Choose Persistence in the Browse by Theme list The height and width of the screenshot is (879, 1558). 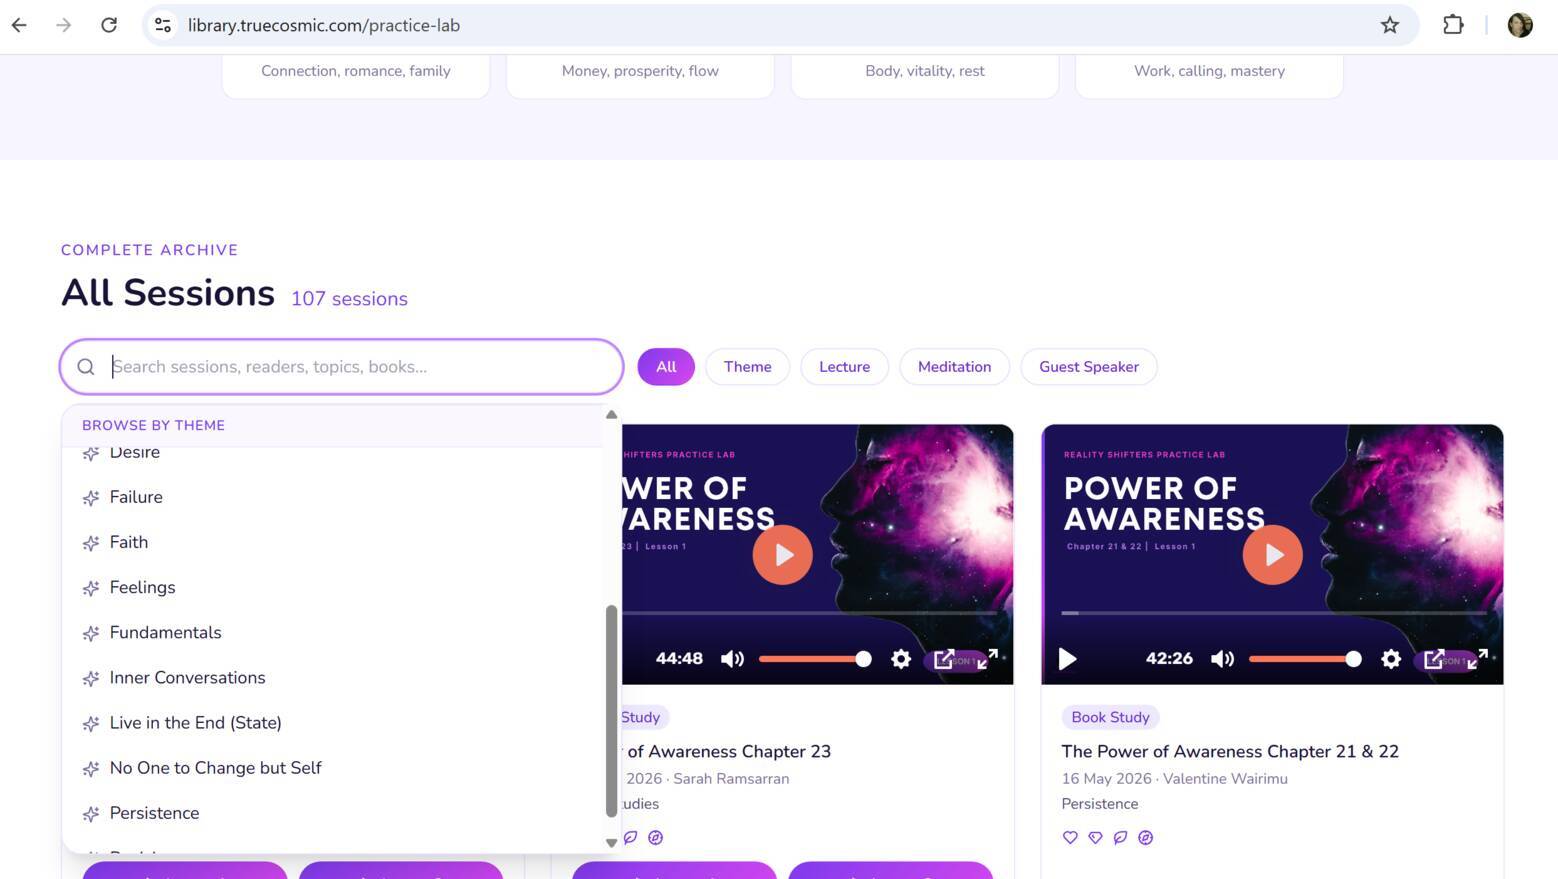click(x=334, y=813)
